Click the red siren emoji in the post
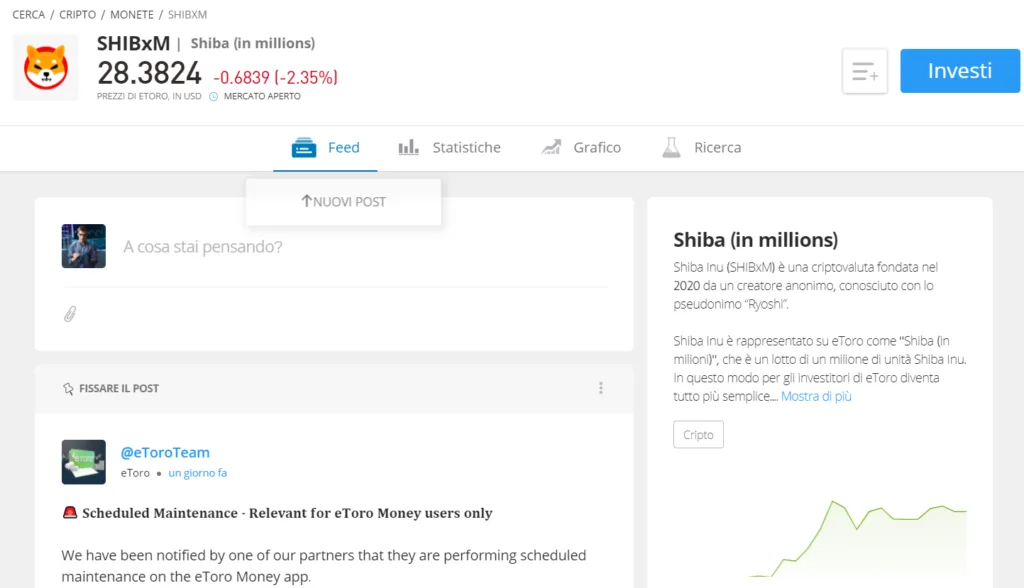 point(70,512)
